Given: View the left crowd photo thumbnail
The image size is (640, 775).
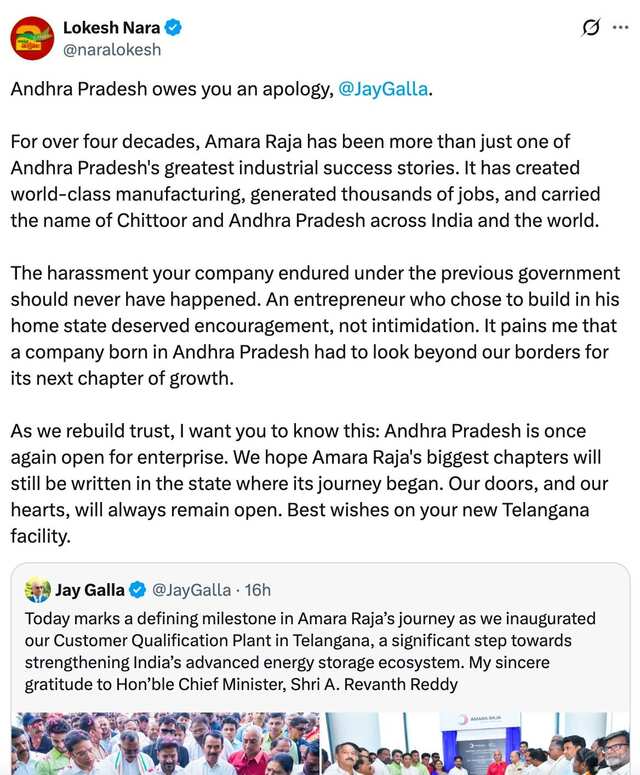Looking at the screenshot, I should [165, 743].
